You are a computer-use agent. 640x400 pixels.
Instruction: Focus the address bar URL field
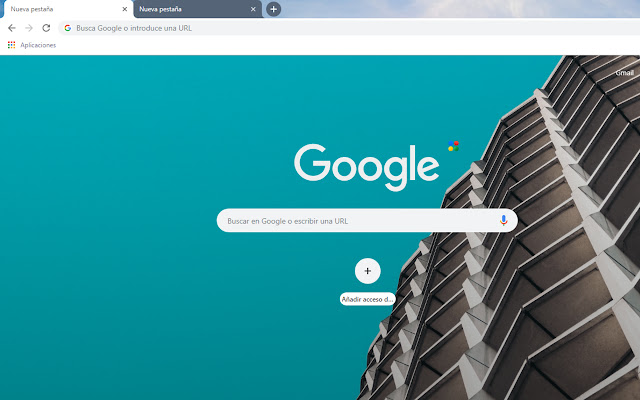[x=351, y=28]
